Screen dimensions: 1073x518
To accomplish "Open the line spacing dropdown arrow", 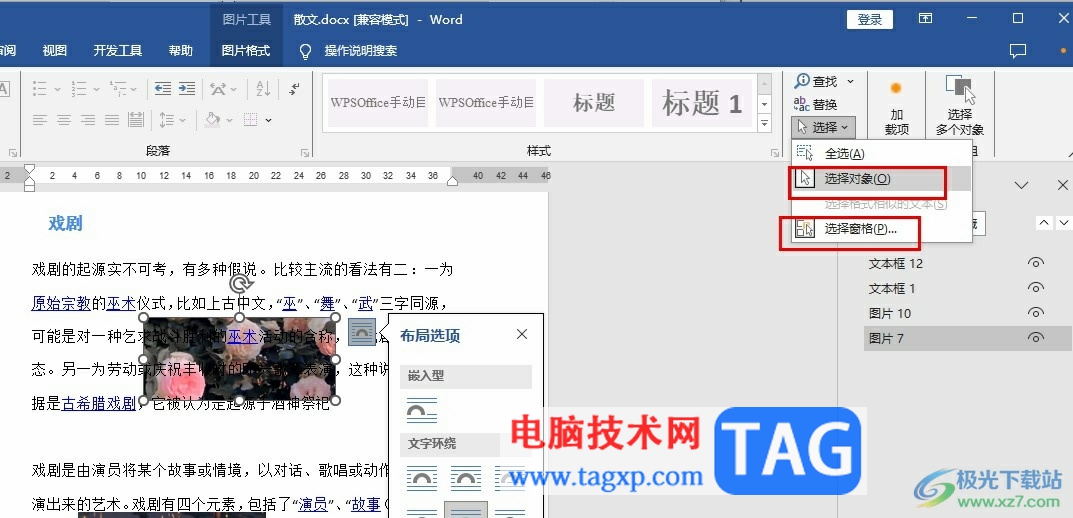I will pyautogui.click(x=183, y=120).
